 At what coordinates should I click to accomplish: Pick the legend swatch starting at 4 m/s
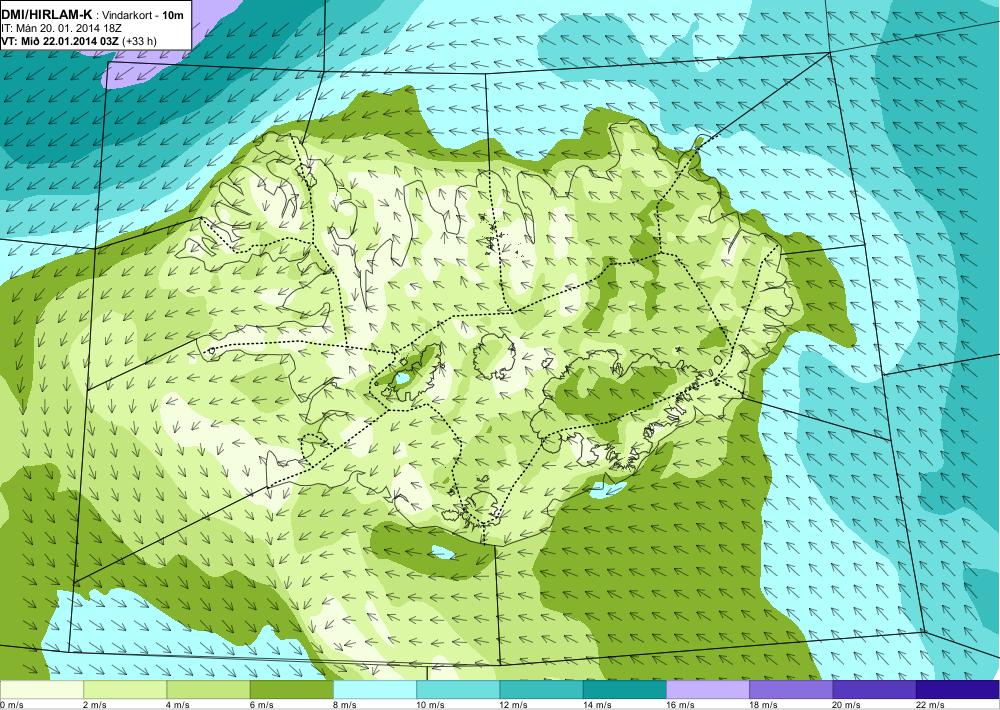209,690
